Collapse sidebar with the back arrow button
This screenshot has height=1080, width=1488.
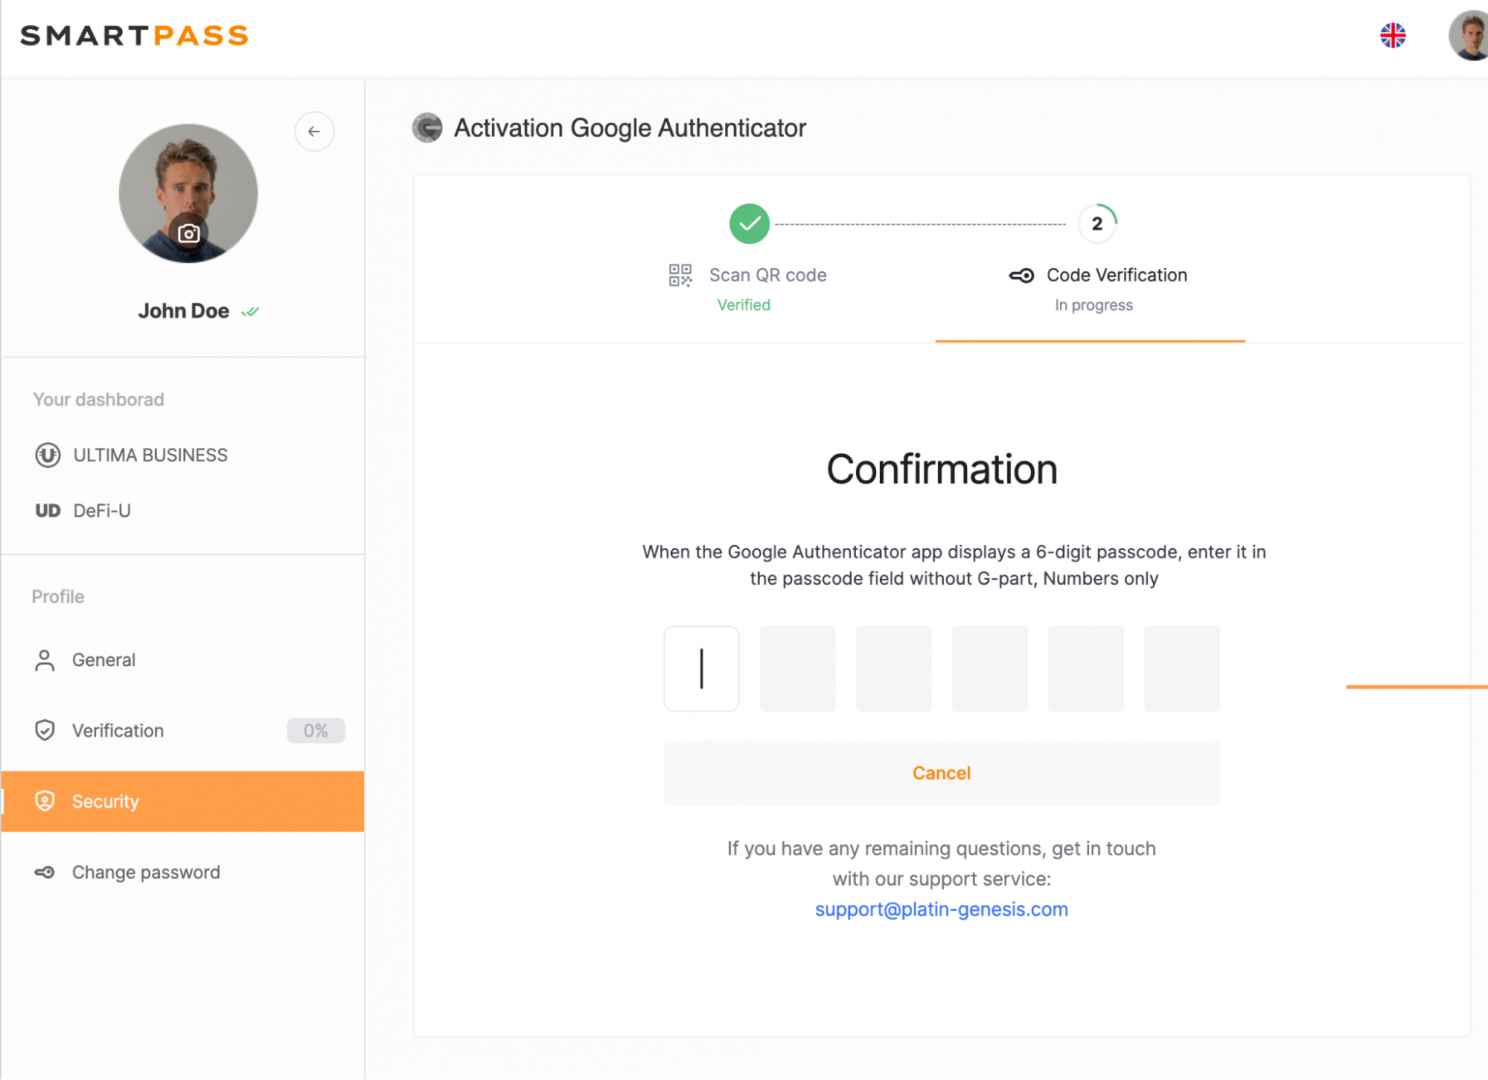(x=314, y=131)
